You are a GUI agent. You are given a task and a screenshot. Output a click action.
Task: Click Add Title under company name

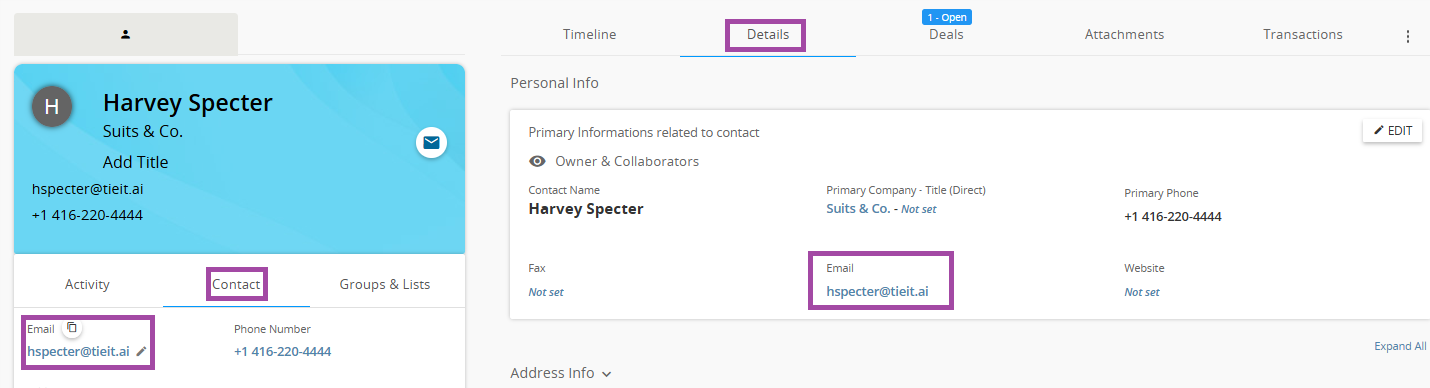[x=136, y=162]
